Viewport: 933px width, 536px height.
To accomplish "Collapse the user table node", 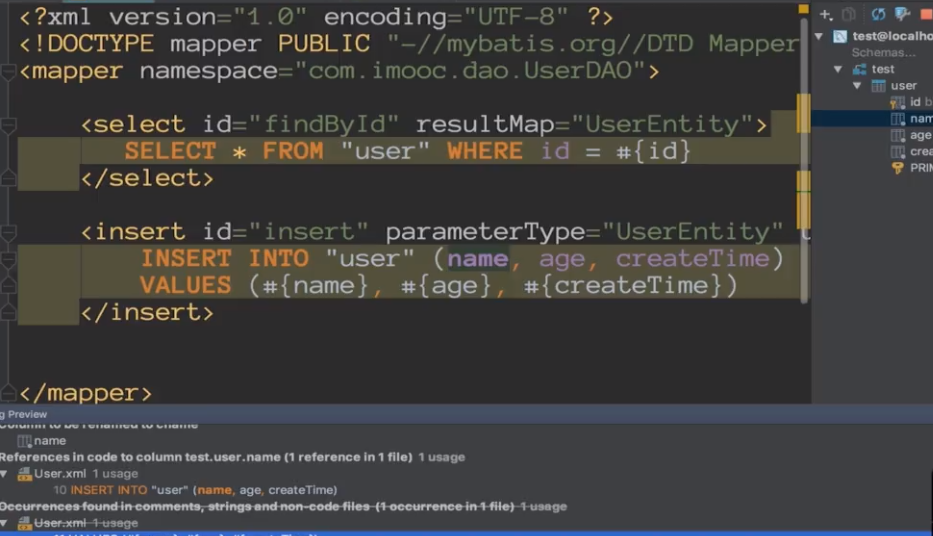I will coord(857,86).
